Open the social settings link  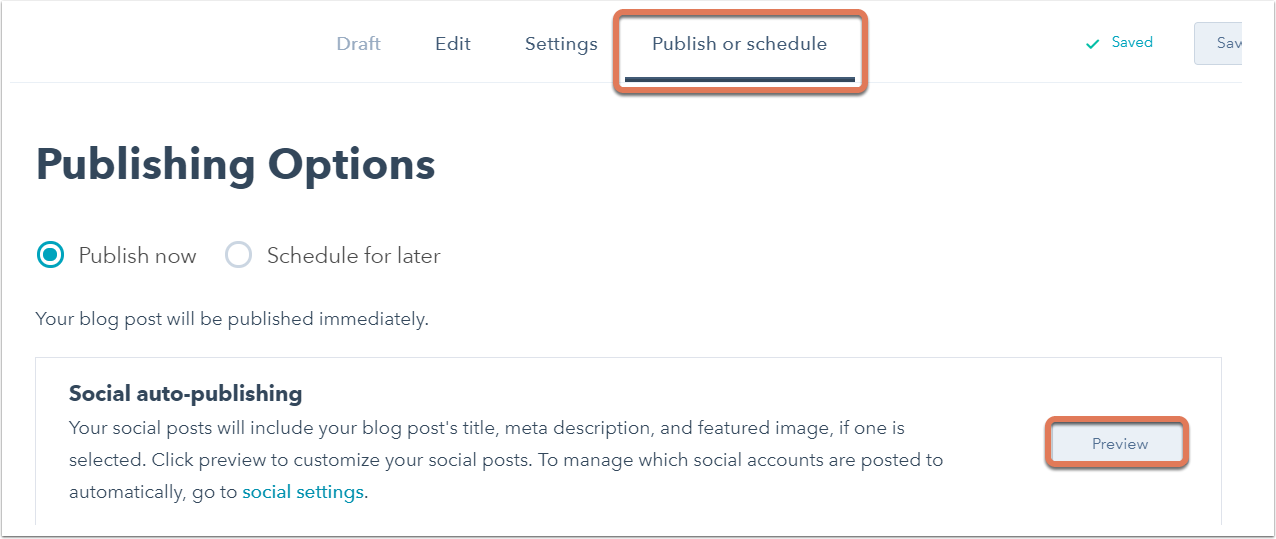[303, 492]
